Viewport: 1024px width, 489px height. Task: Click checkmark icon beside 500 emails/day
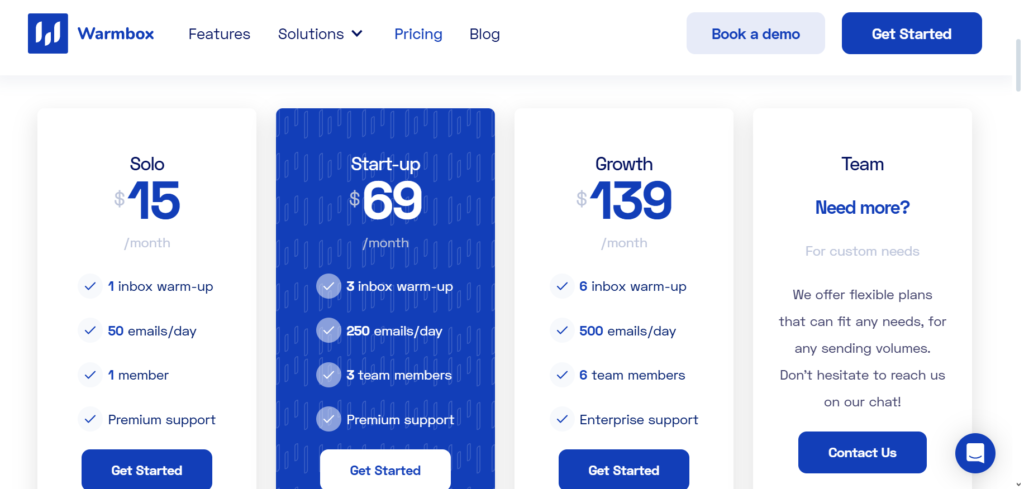tap(562, 330)
